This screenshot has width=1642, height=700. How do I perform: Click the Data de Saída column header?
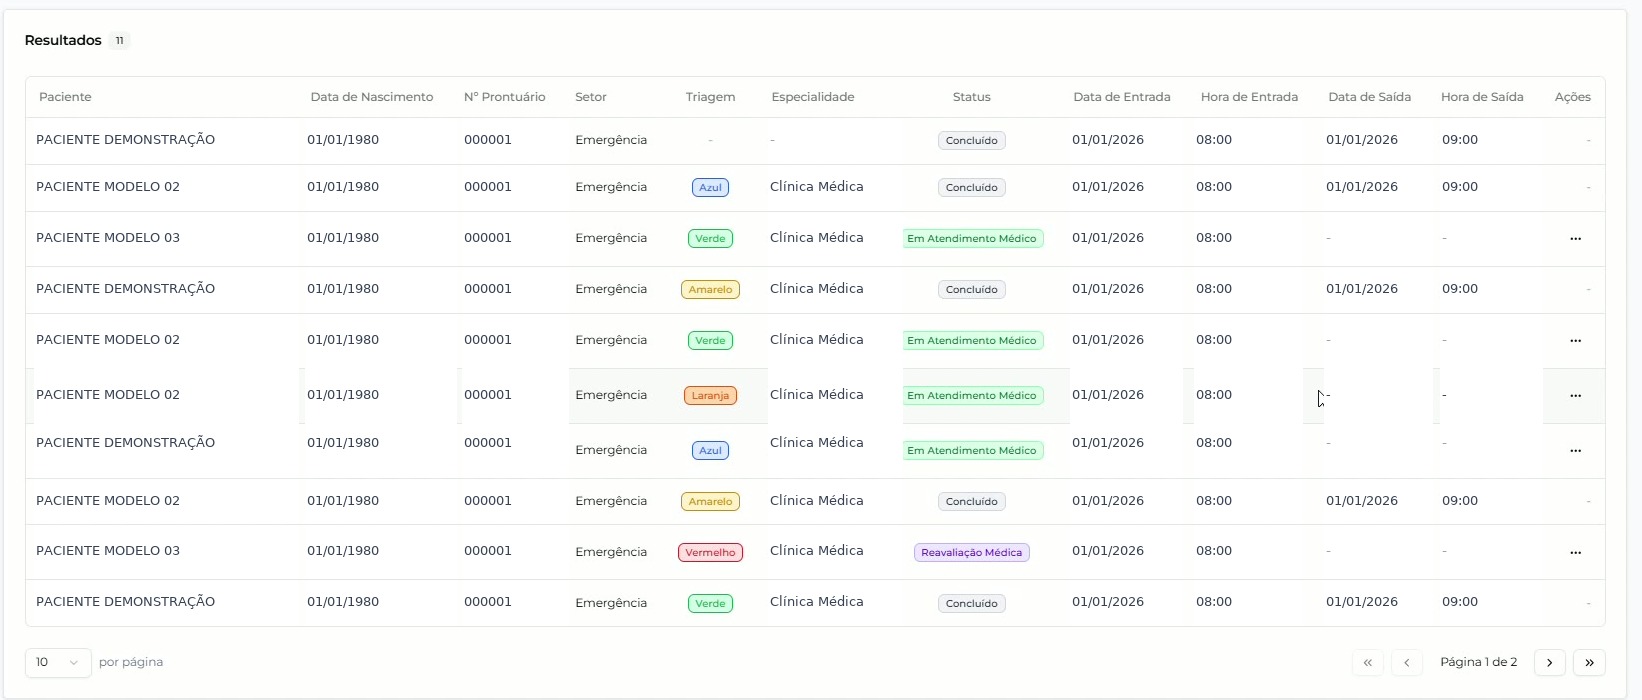1369,97
